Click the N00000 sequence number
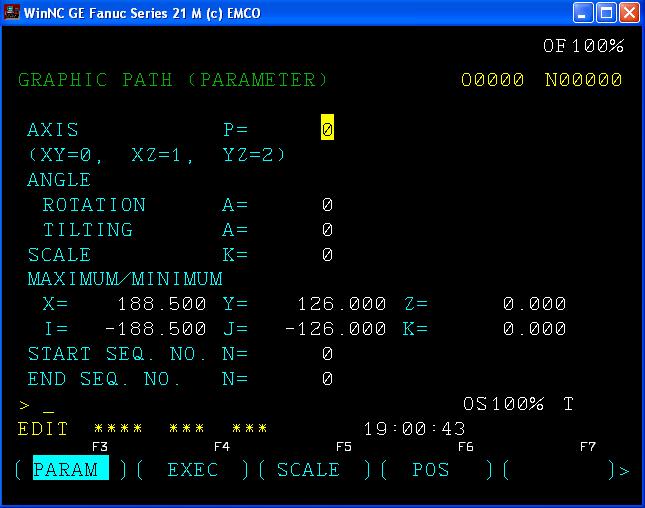This screenshot has height=508, width=645. pos(583,80)
